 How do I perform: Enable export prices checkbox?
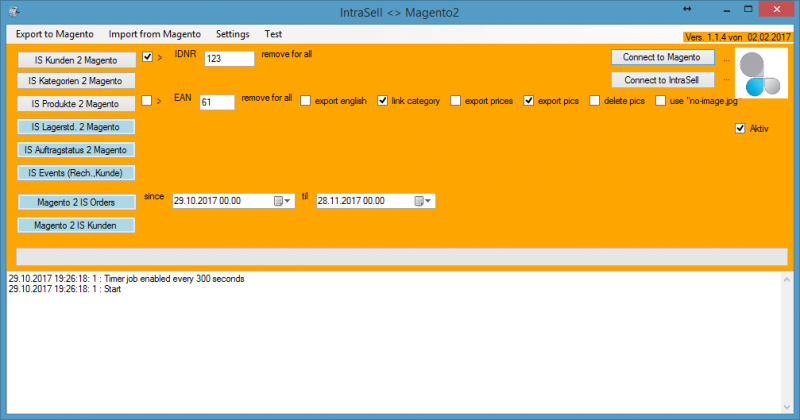tap(456, 101)
